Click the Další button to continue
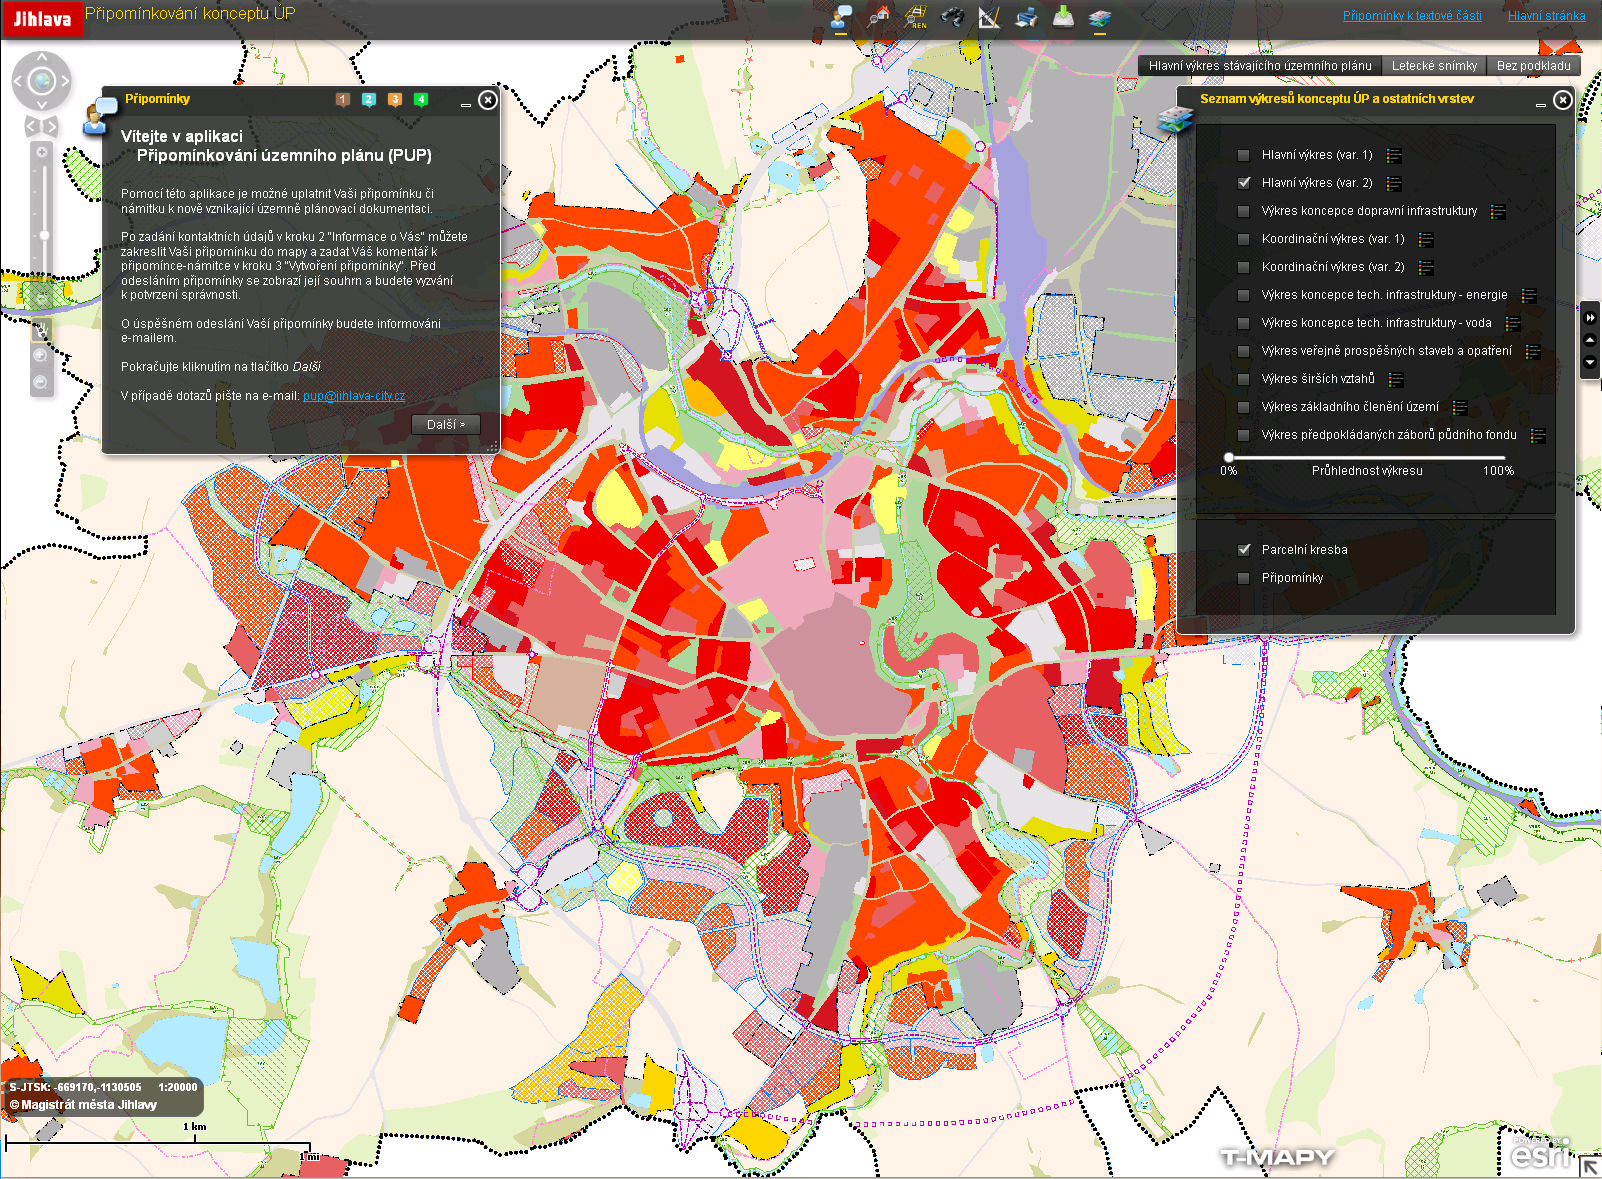1602x1179 pixels. coord(445,425)
